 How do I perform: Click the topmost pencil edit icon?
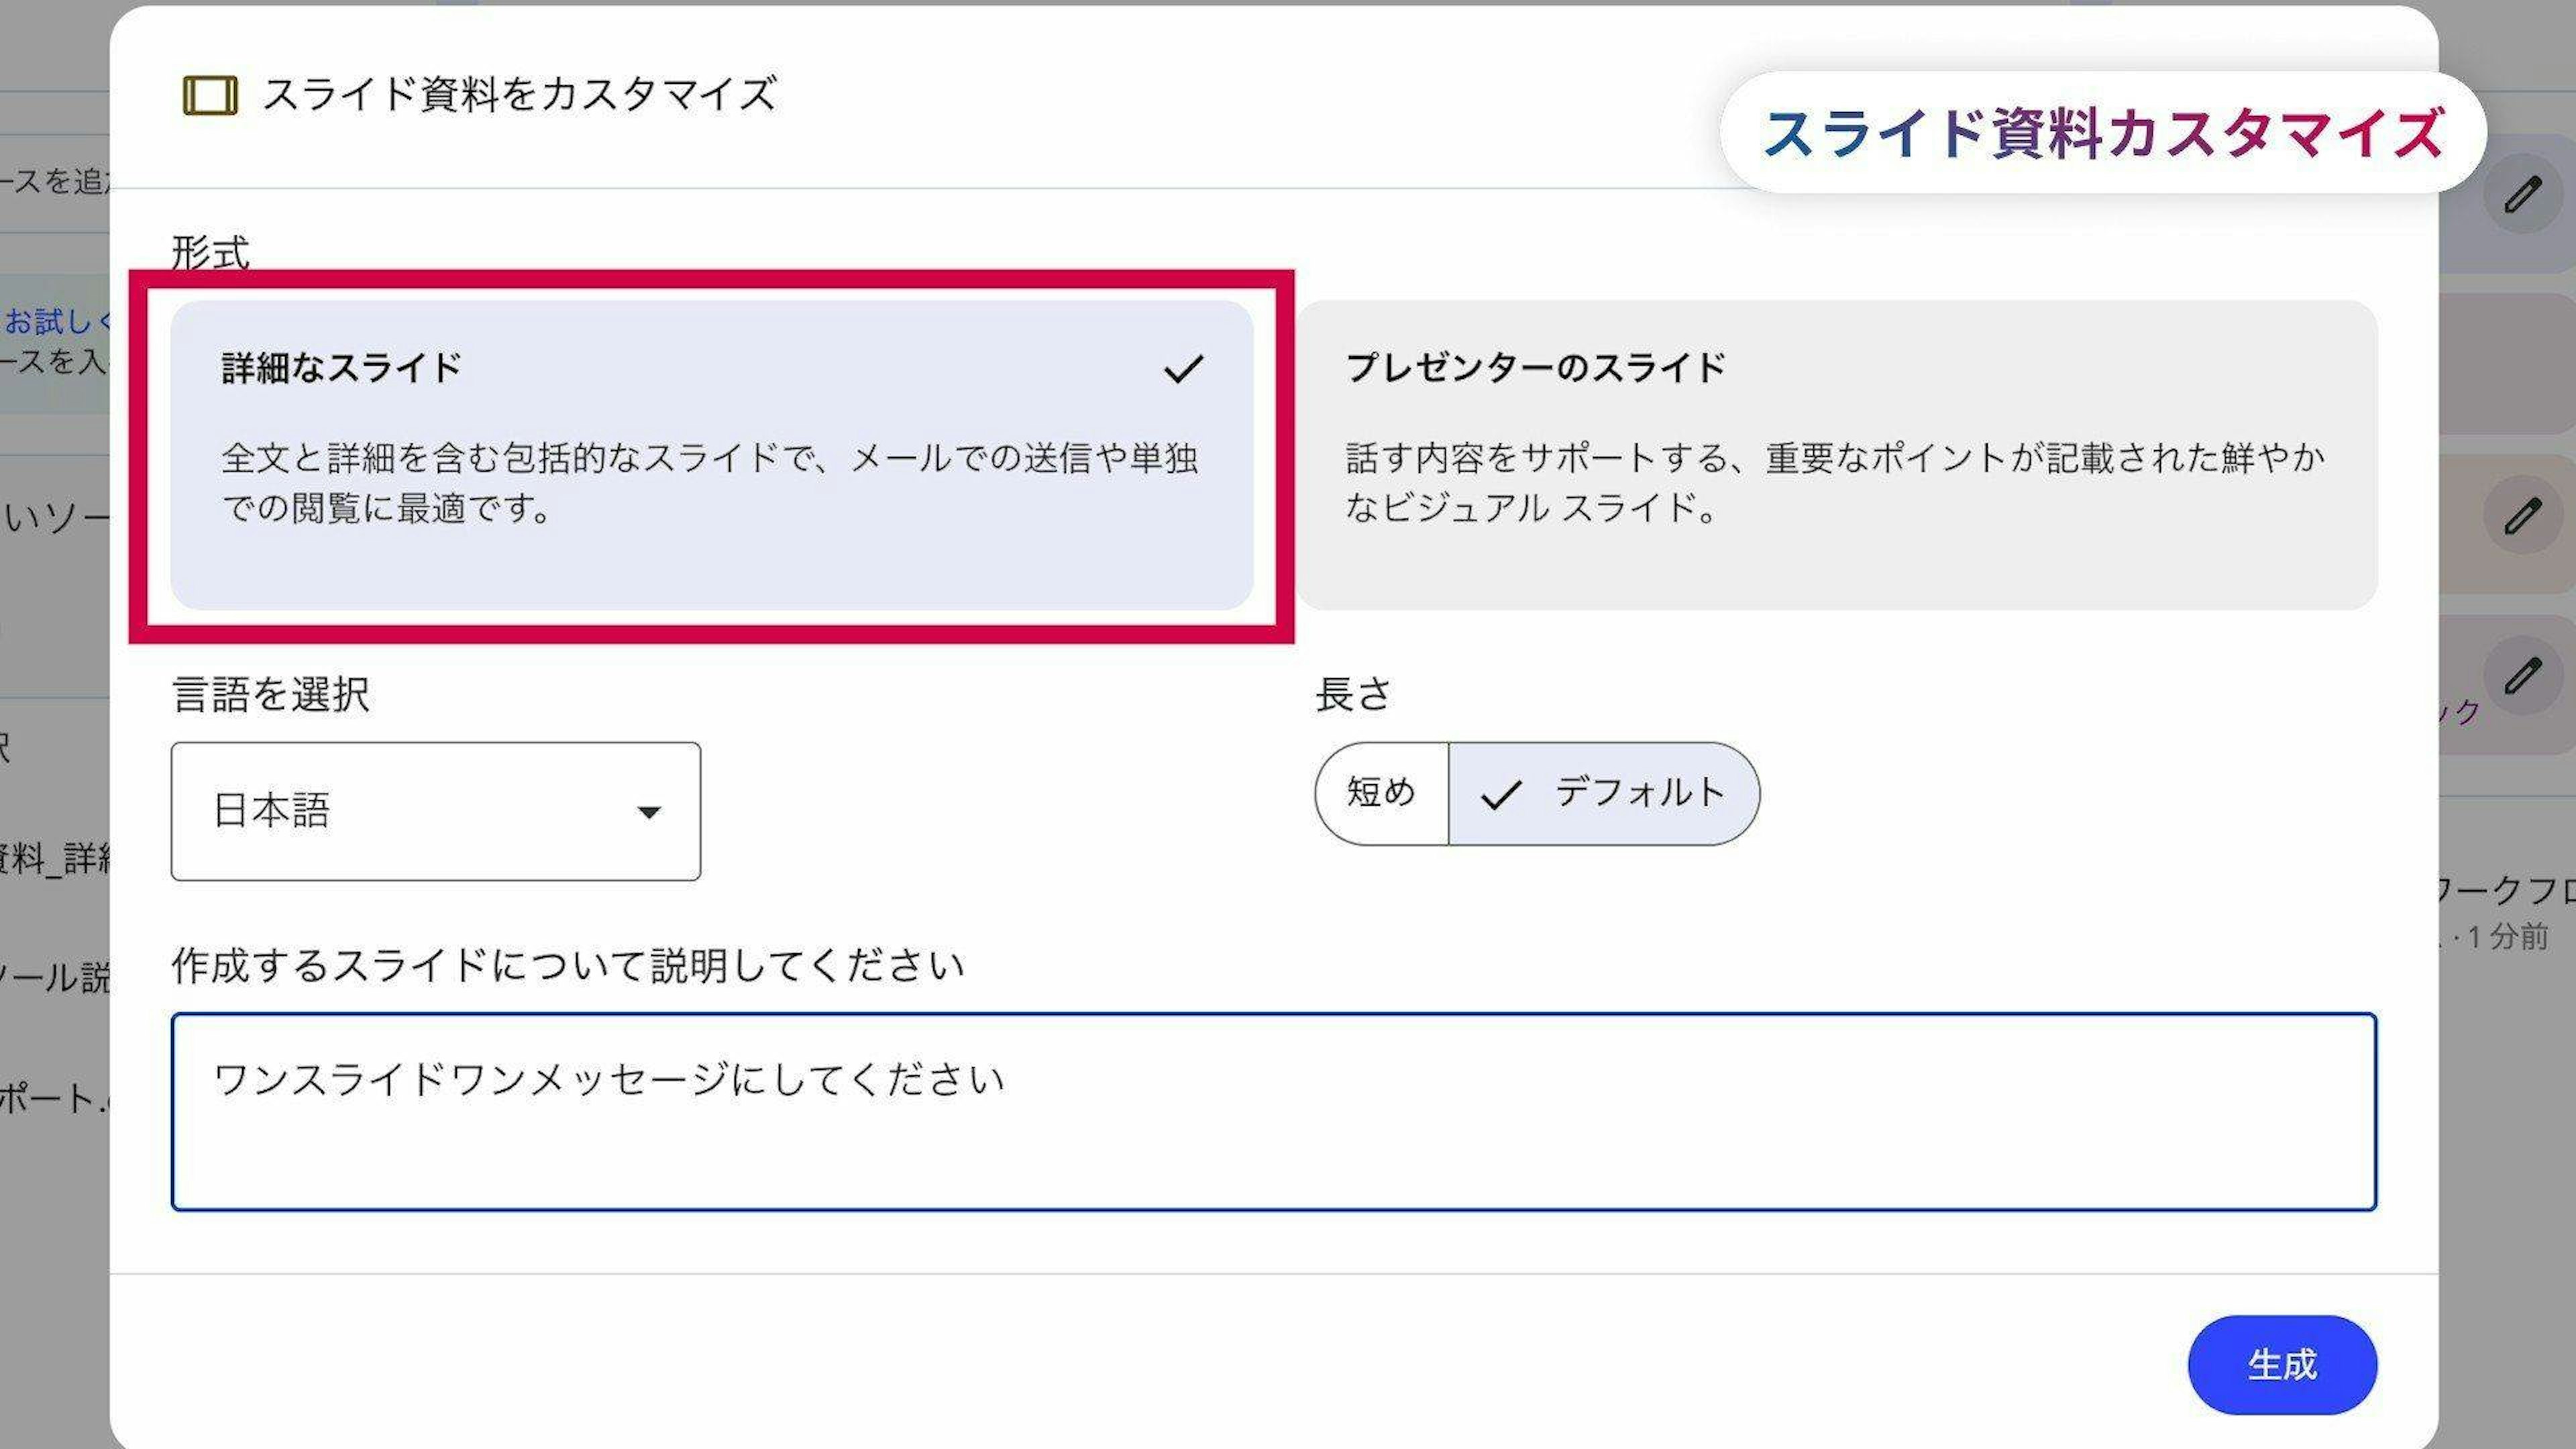click(2522, 194)
